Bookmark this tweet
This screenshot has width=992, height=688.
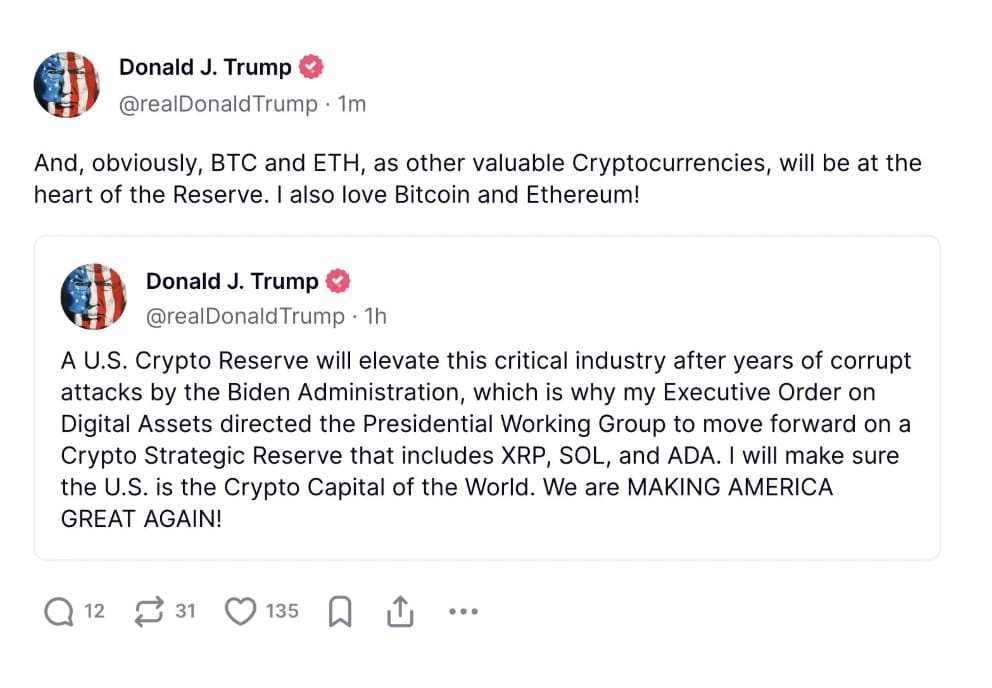tap(341, 610)
